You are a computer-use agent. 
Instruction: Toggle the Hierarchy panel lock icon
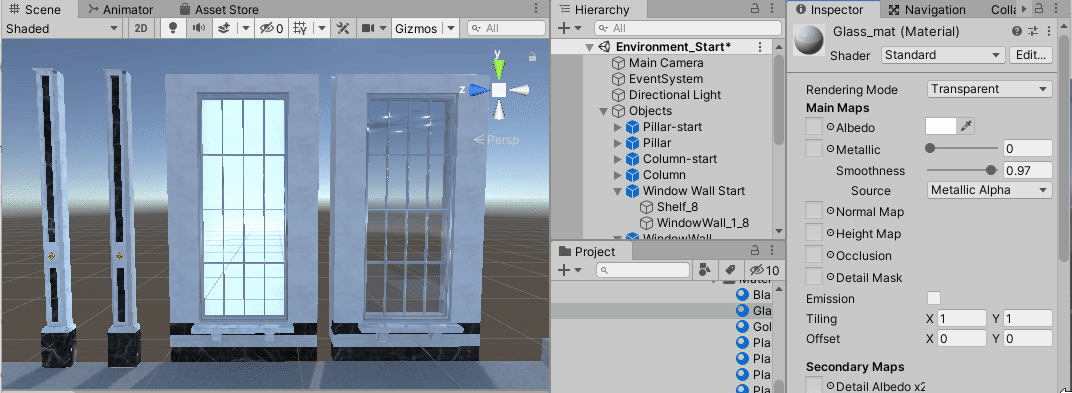click(755, 9)
